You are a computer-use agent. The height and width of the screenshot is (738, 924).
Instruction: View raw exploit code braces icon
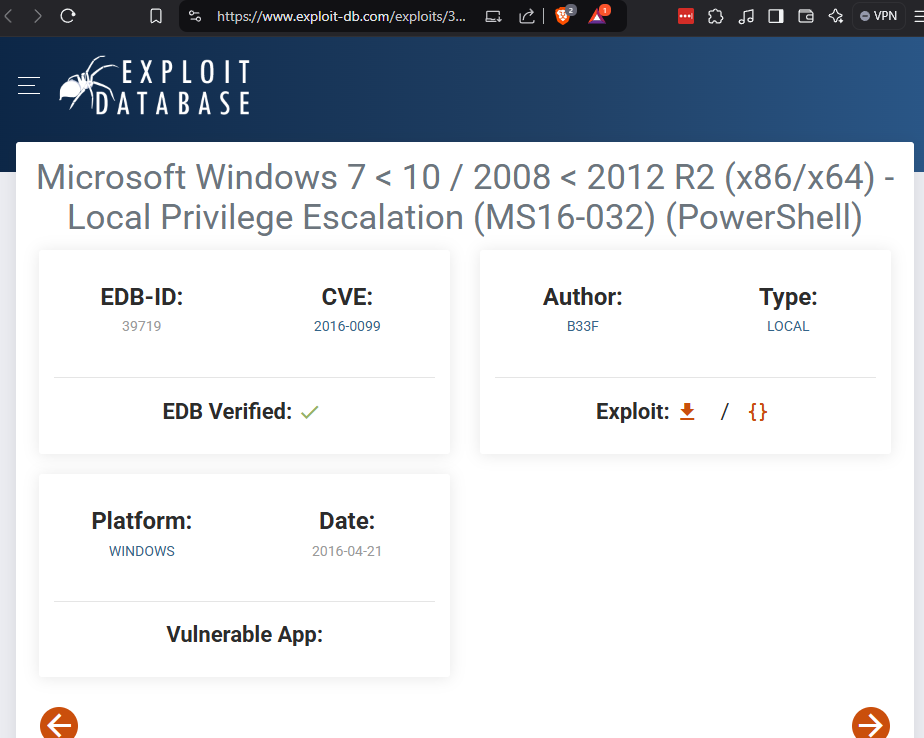coord(758,411)
